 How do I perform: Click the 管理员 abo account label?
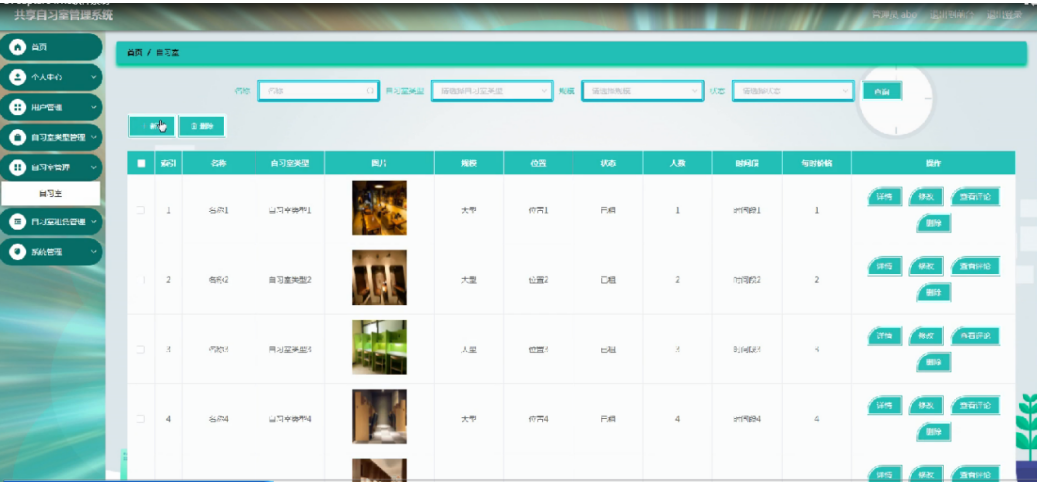[x=894, y=15]
